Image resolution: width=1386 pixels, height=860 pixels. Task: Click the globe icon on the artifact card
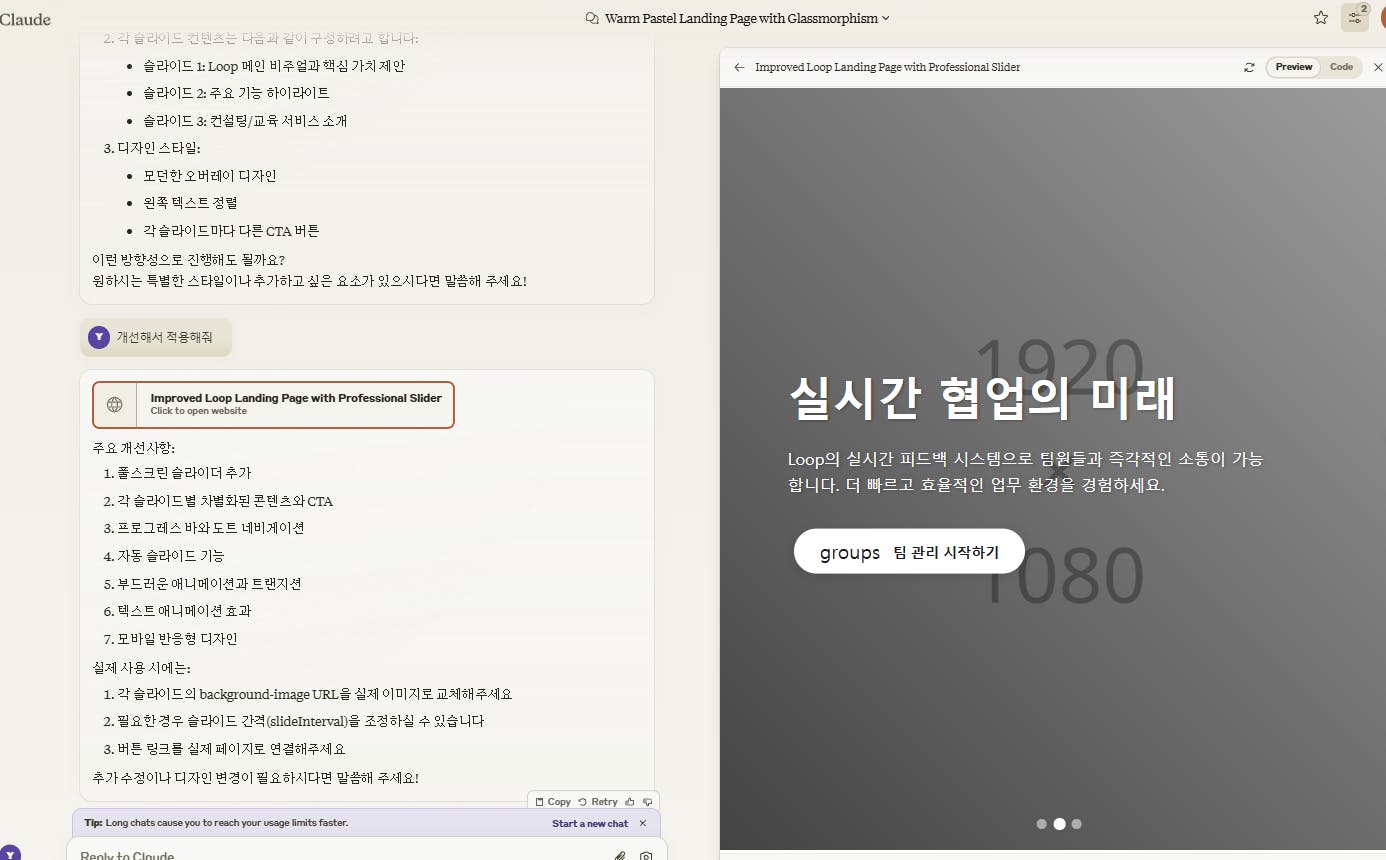tap(115, 405)
